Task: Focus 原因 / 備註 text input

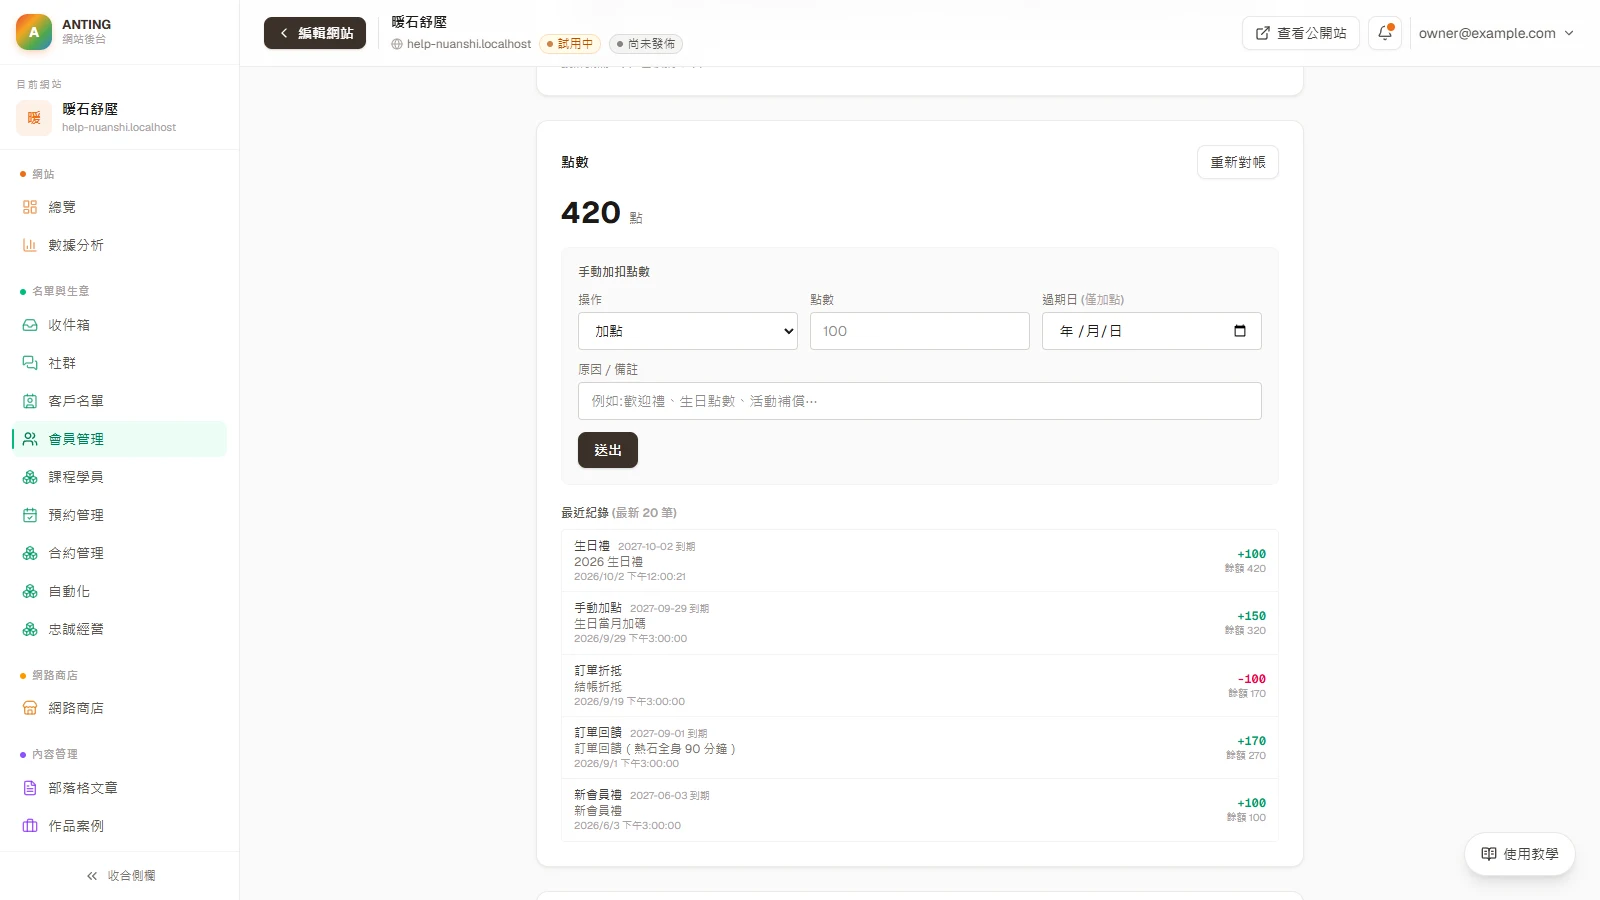Action: click(x=920, y=401)
